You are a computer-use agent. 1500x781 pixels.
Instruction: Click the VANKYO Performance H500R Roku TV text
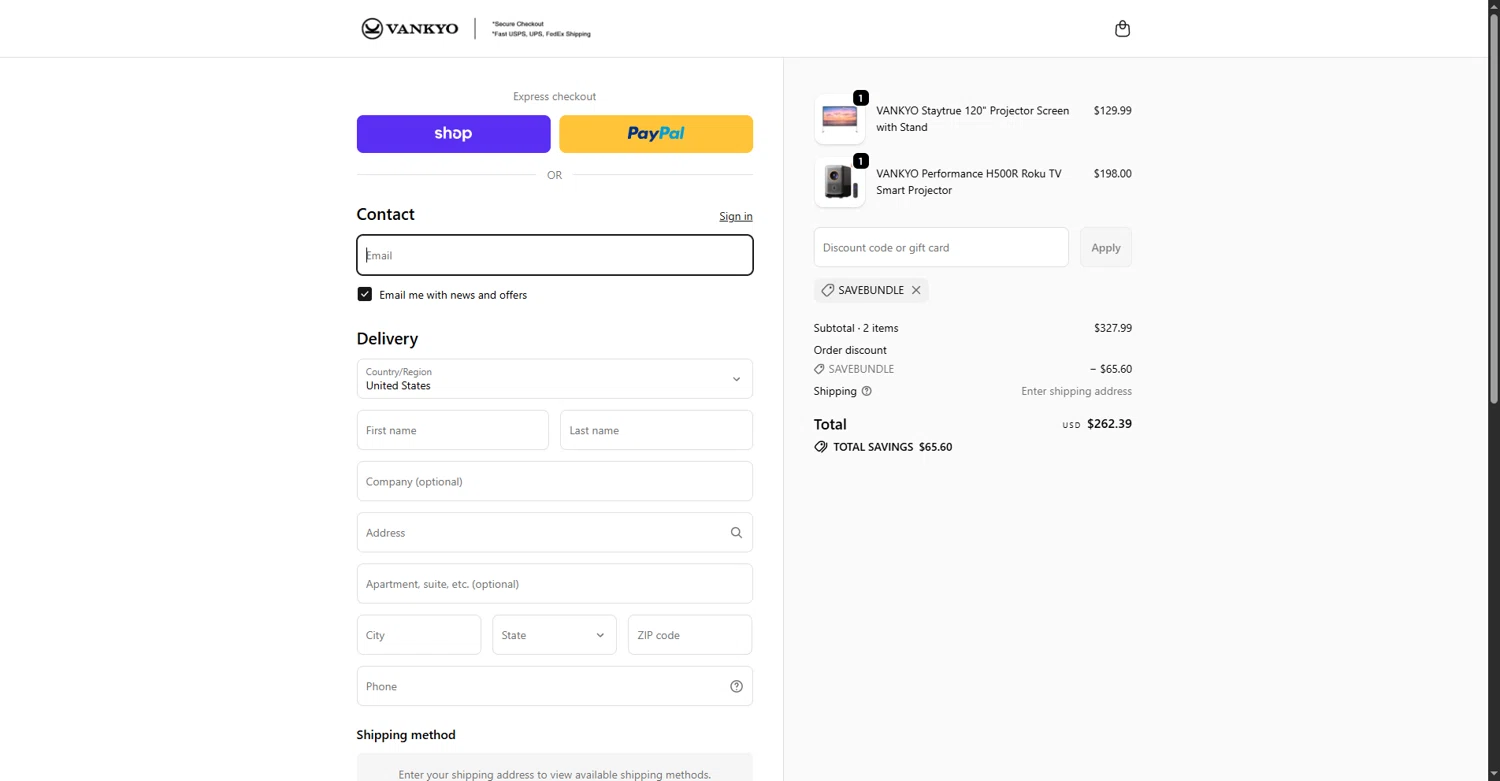[x=969, y=182]
